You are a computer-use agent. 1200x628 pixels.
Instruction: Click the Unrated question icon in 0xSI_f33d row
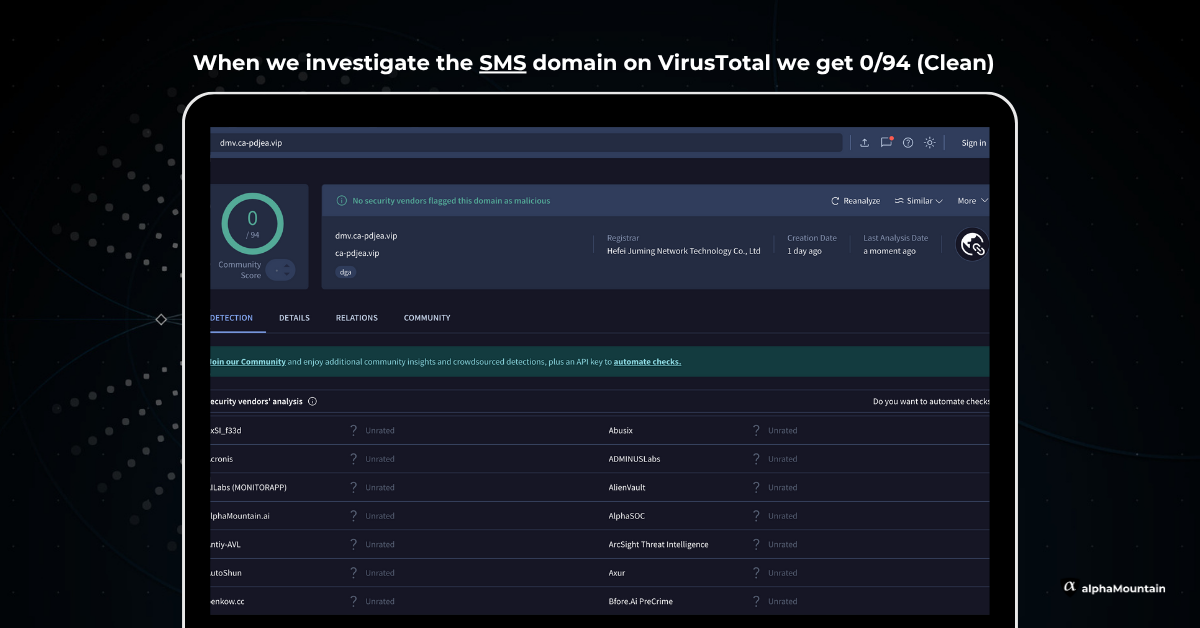(x=353, y=431)
